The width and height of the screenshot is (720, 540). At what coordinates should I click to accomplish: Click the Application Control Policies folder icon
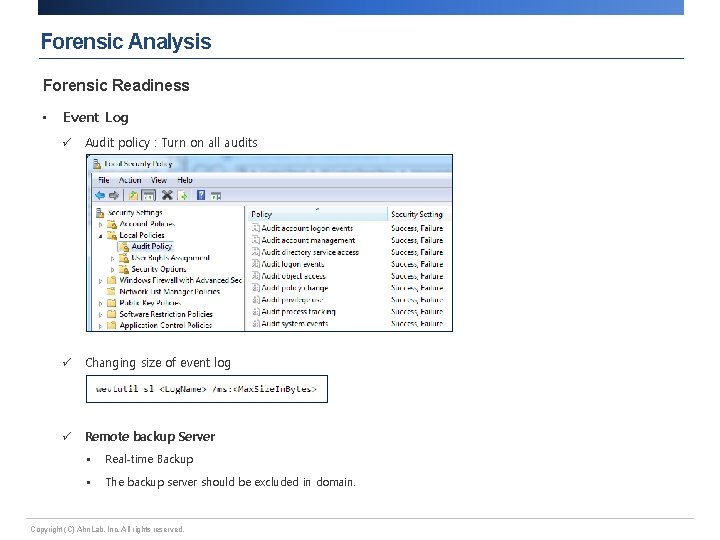tap(112, 325)
